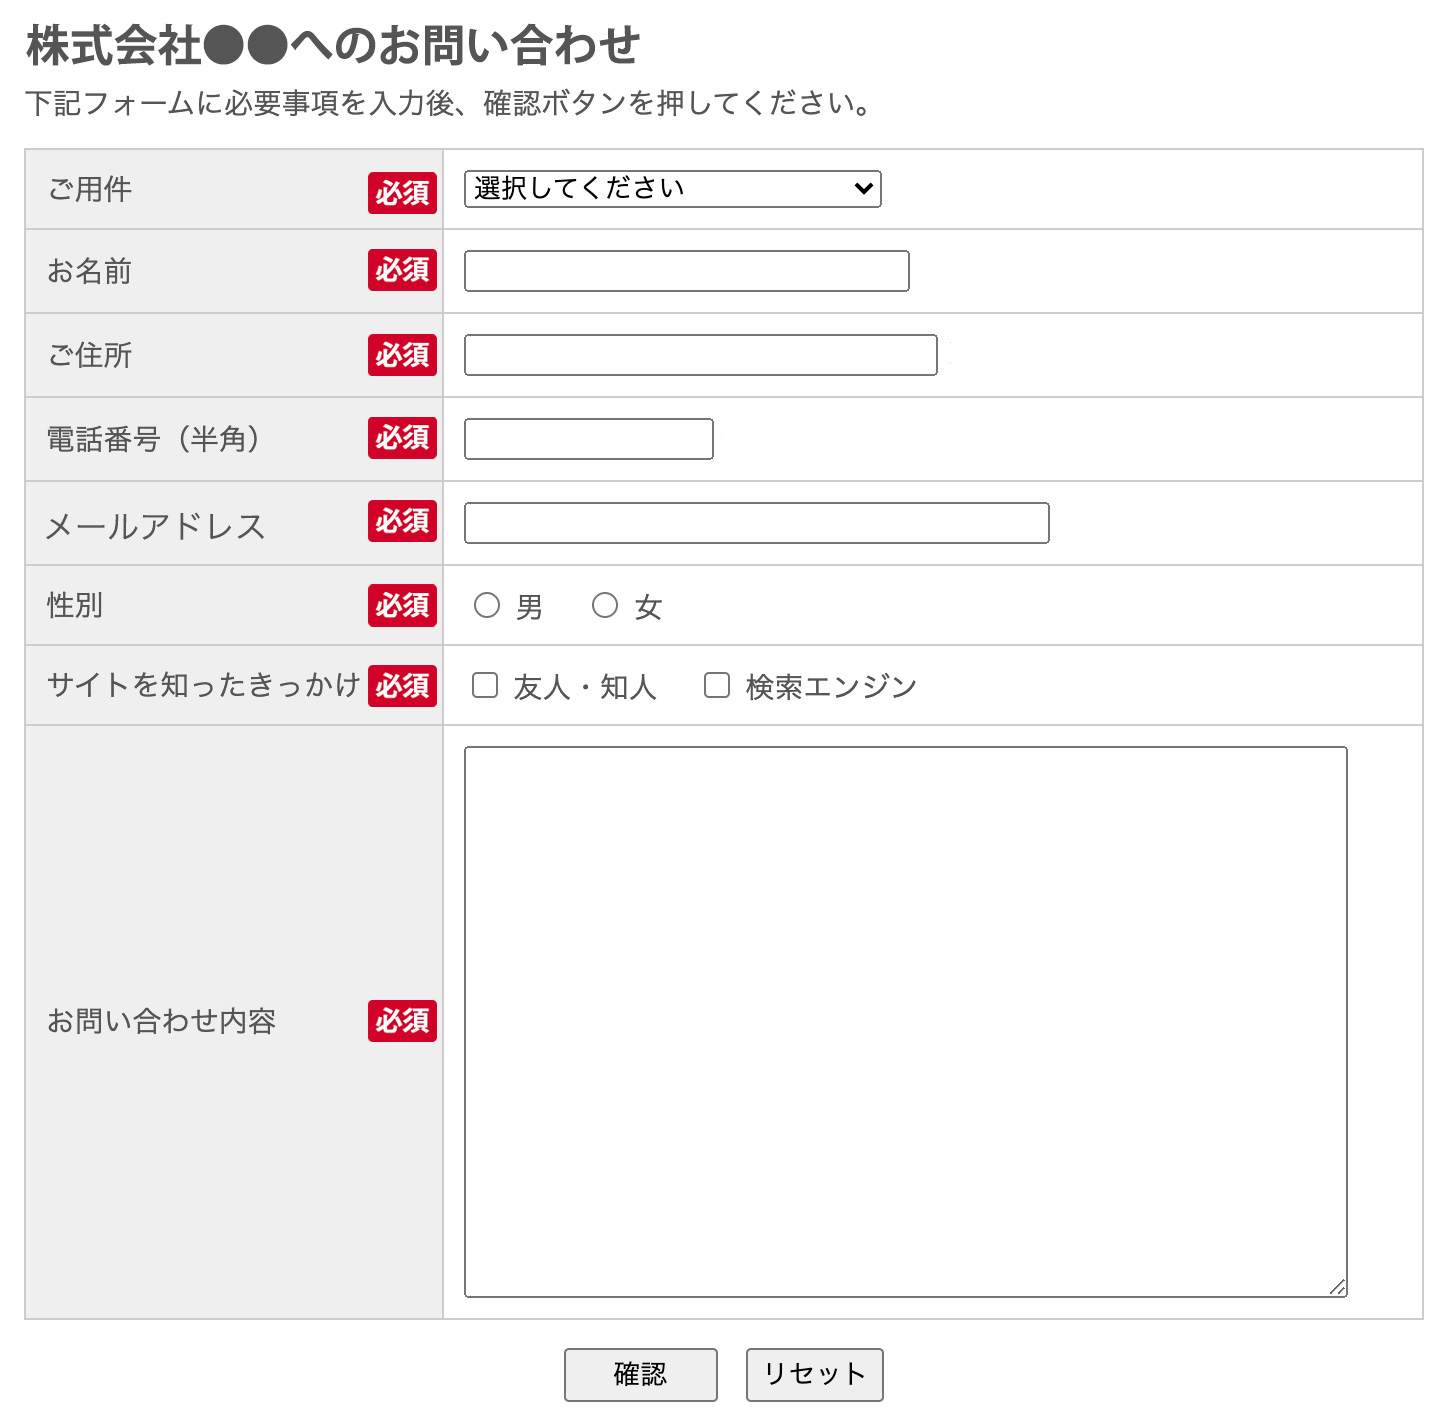The image size is (1450, 1424).
Task: Click the リセット button
Action: coord(815,1375)
